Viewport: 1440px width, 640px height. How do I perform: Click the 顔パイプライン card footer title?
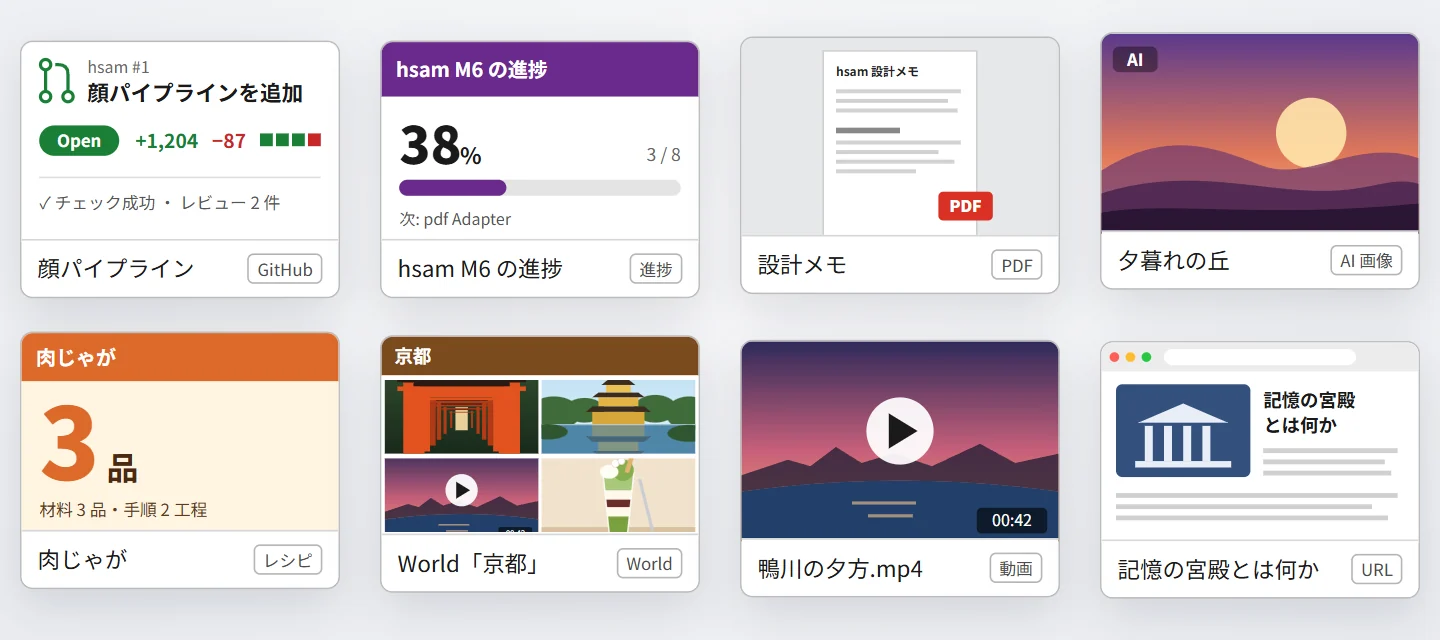tap(116, 269)
